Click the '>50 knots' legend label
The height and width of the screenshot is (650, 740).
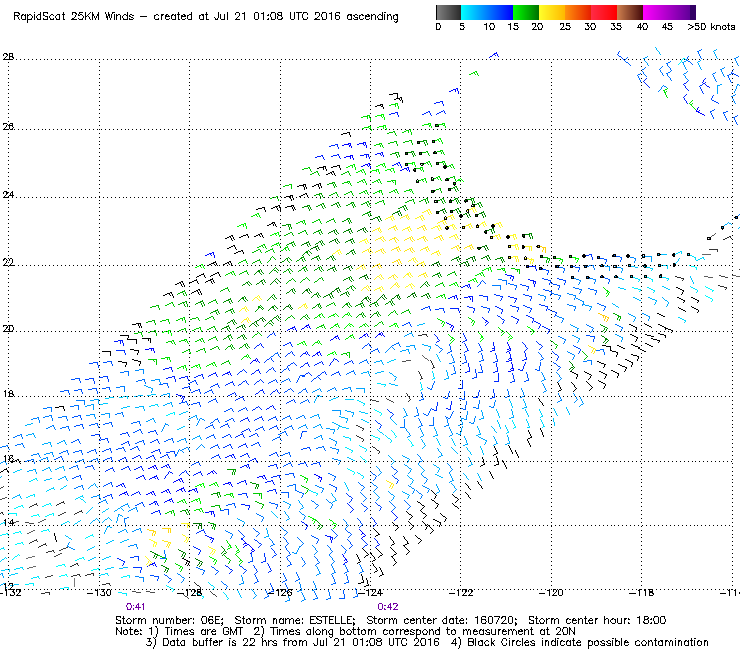[711, 27]
